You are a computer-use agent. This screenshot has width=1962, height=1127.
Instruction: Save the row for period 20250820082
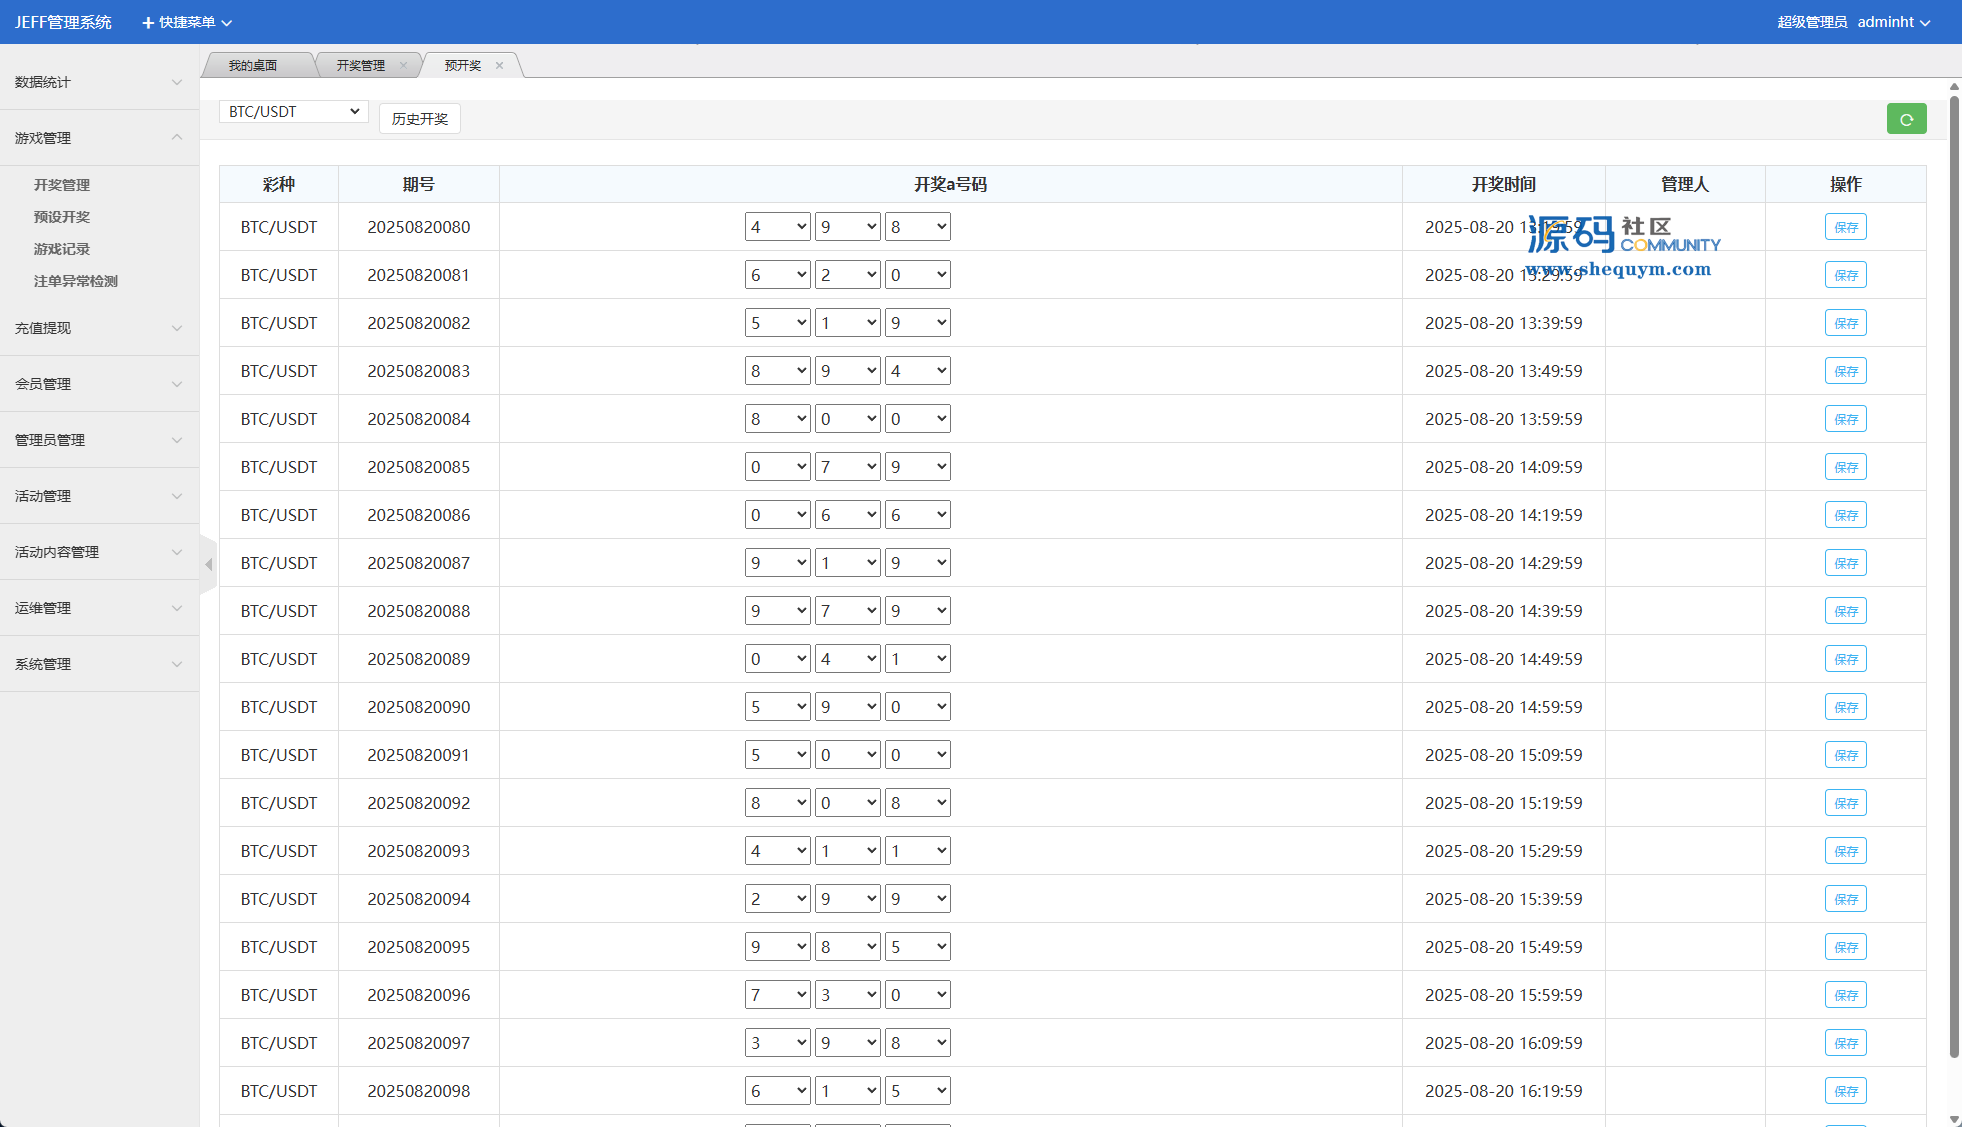coord(1845,323)
